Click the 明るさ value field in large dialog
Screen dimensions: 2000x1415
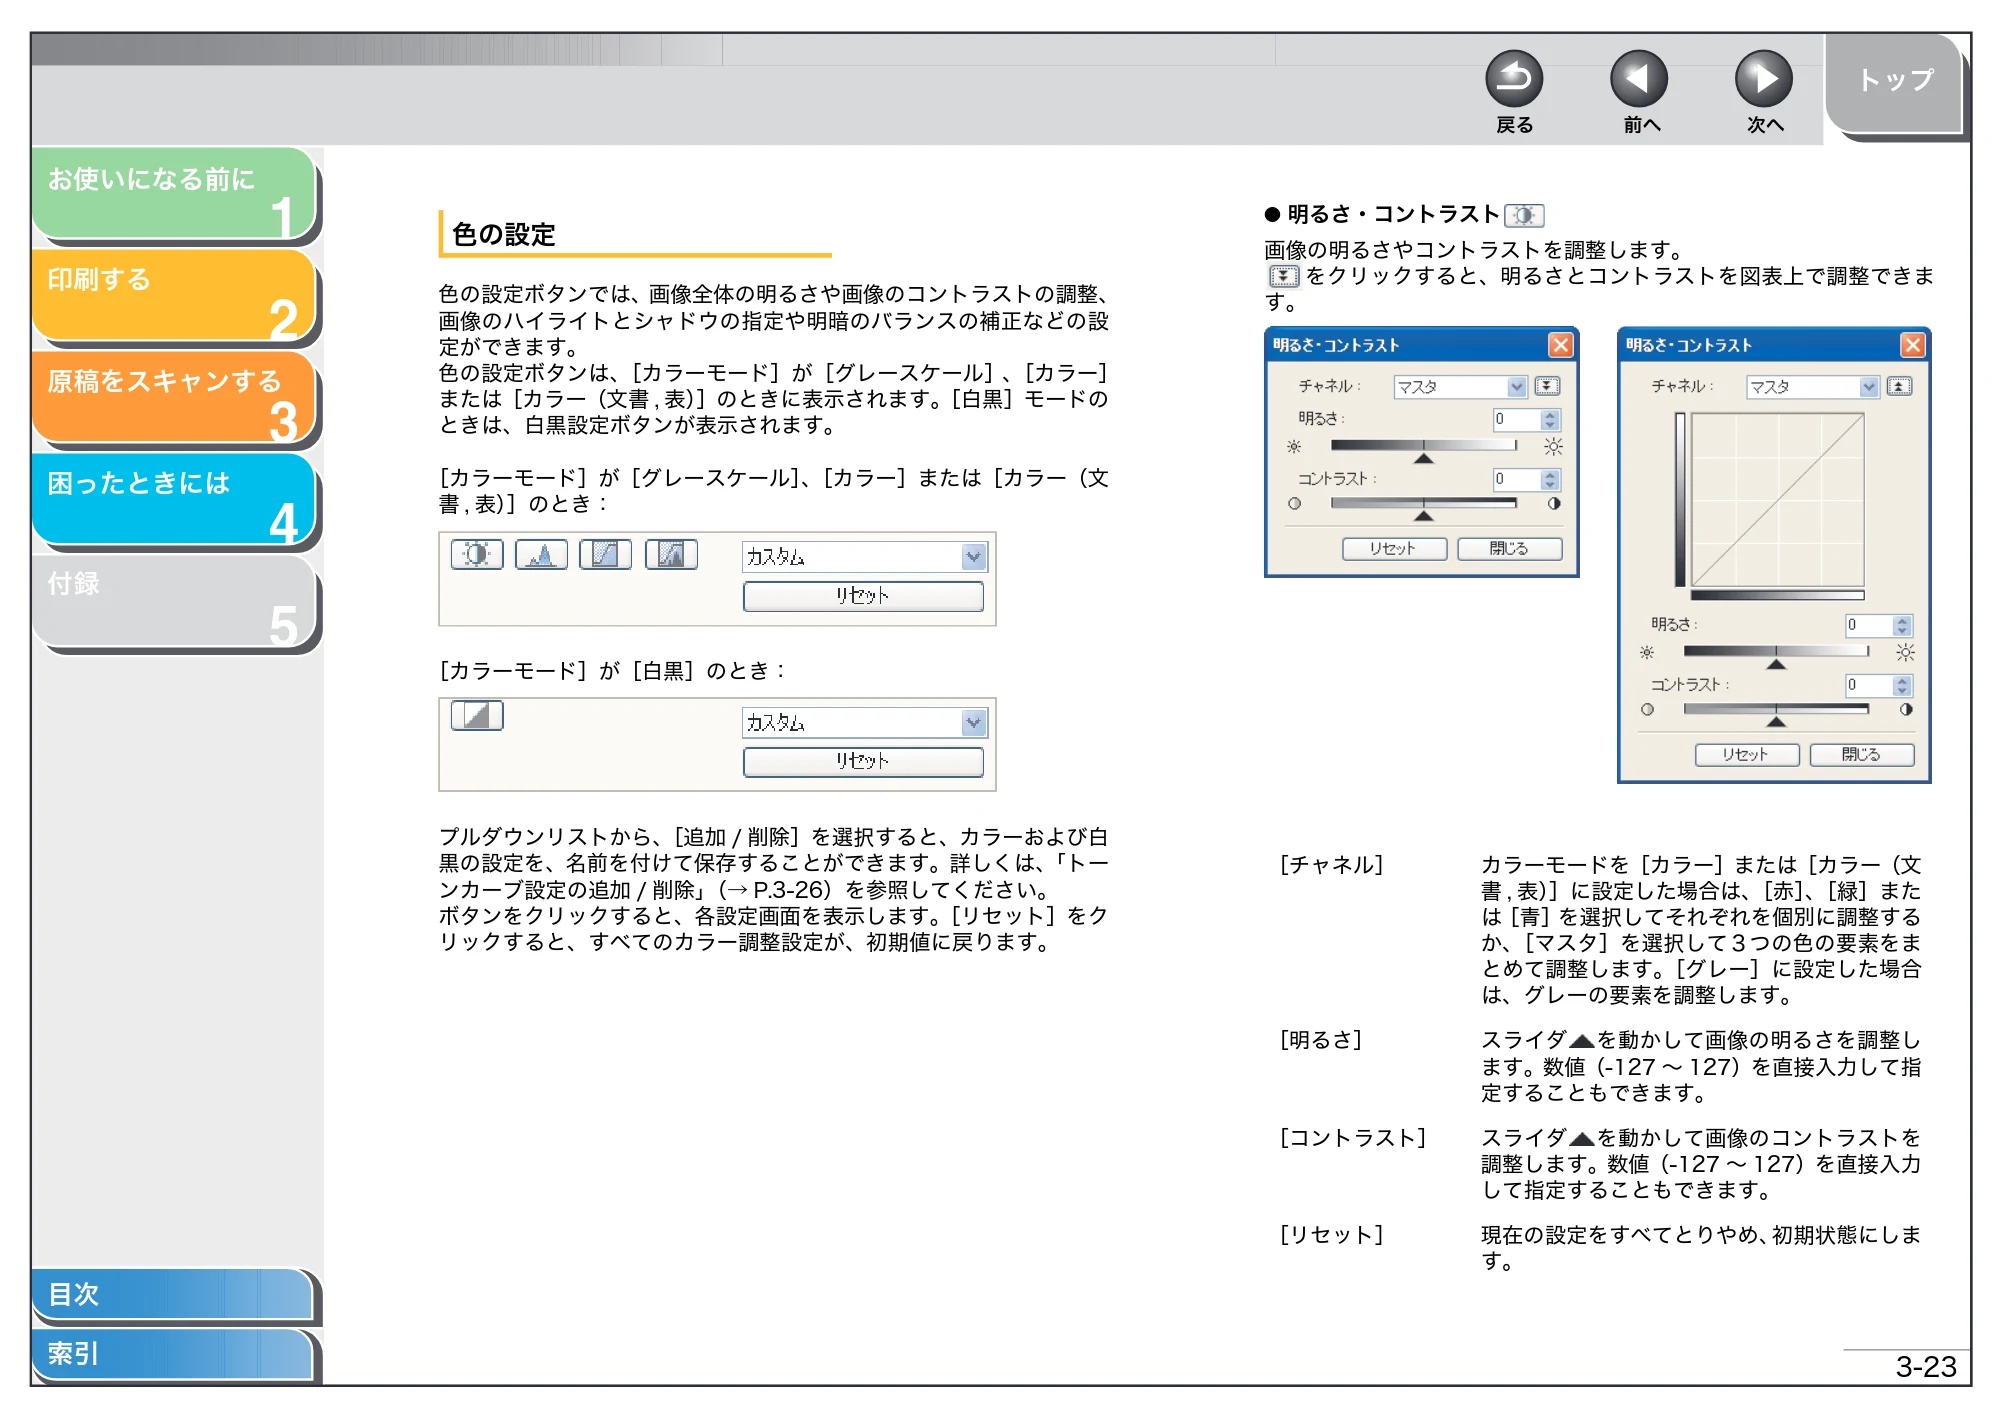(x=1868, y=625)
